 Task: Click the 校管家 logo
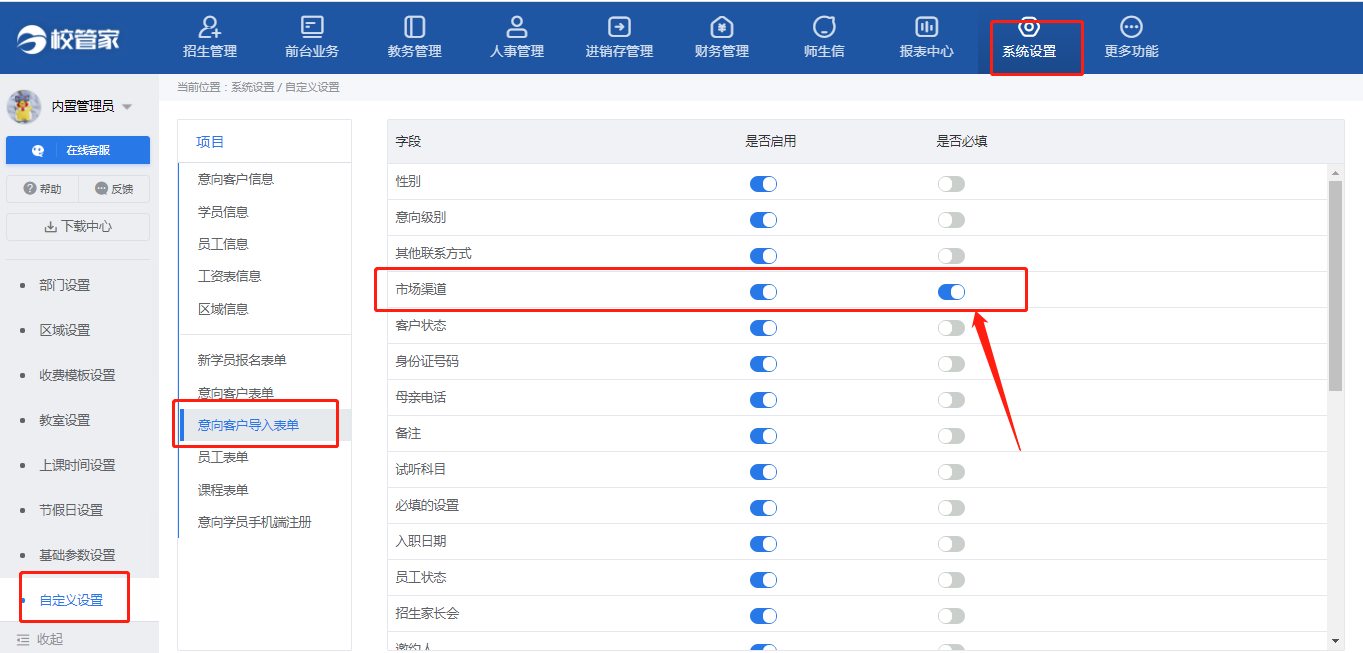69,39
